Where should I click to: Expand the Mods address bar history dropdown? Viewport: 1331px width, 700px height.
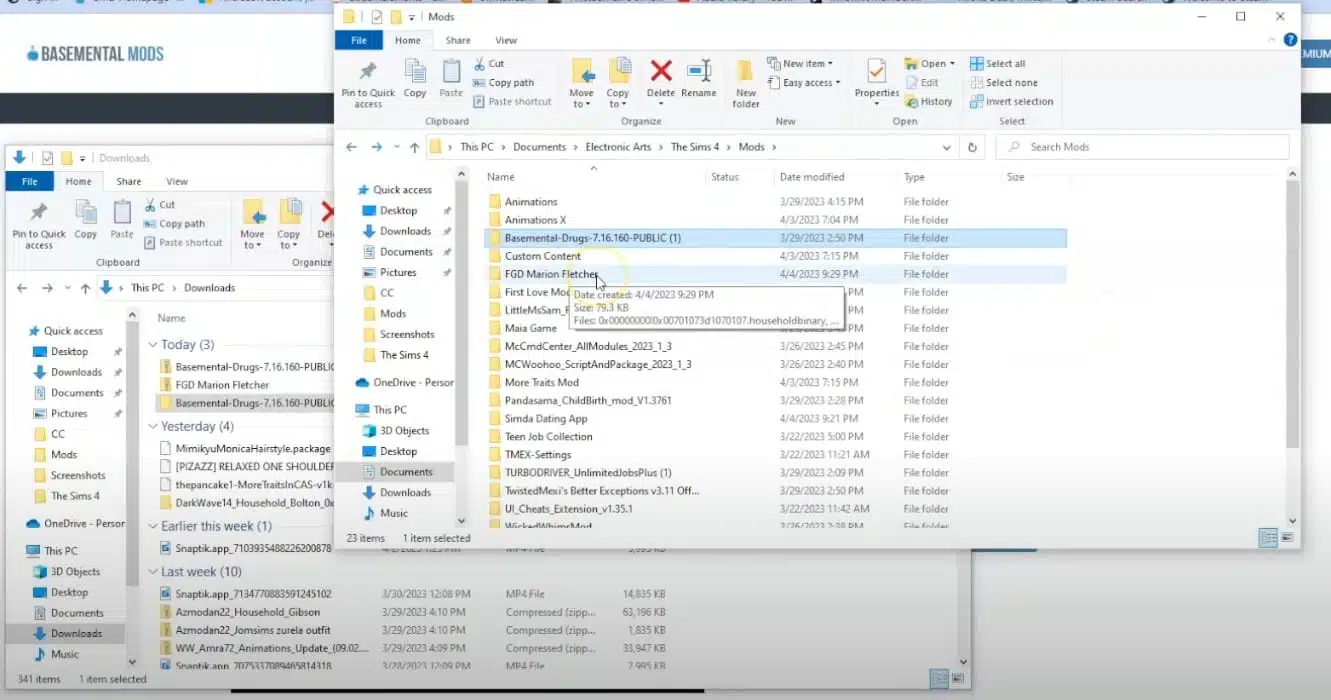pyautogui.click(x=947, y=147)
